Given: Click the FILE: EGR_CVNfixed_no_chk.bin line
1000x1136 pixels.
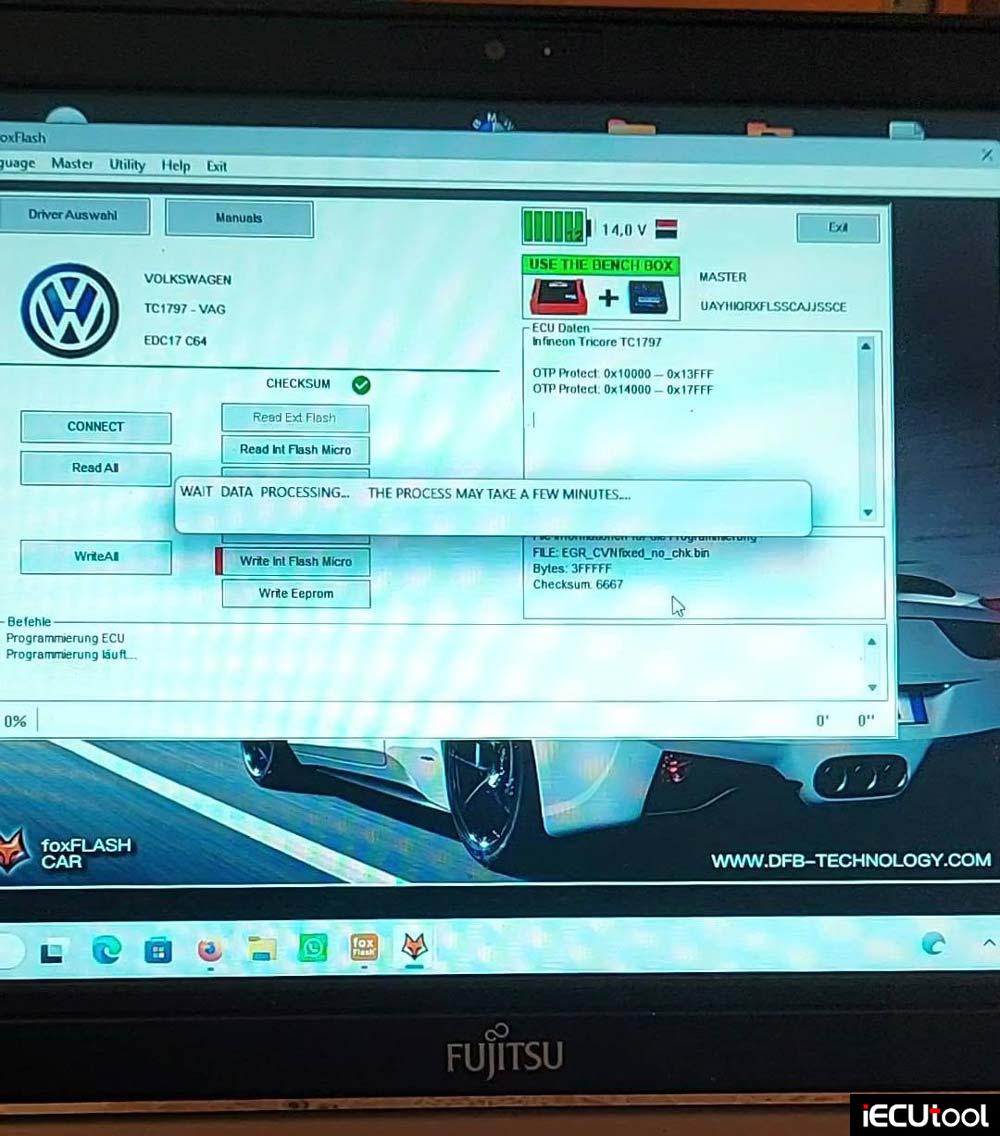Looking at the screenshot, I should 620,553.
